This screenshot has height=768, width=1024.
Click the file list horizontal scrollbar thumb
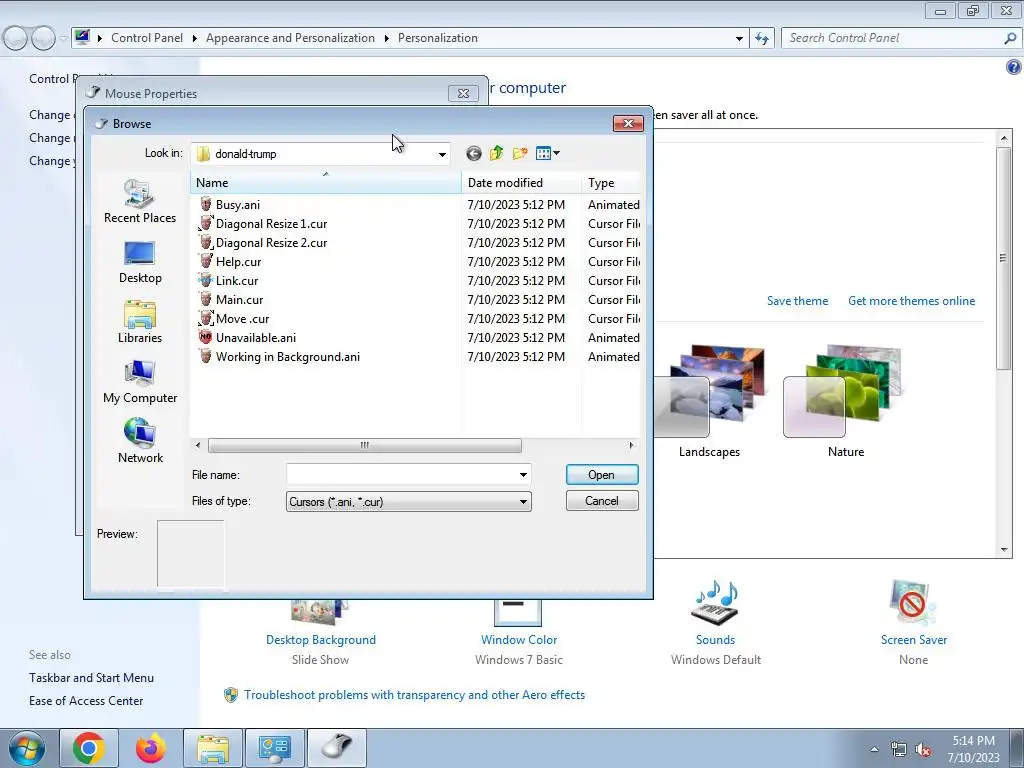click(364, 445)
